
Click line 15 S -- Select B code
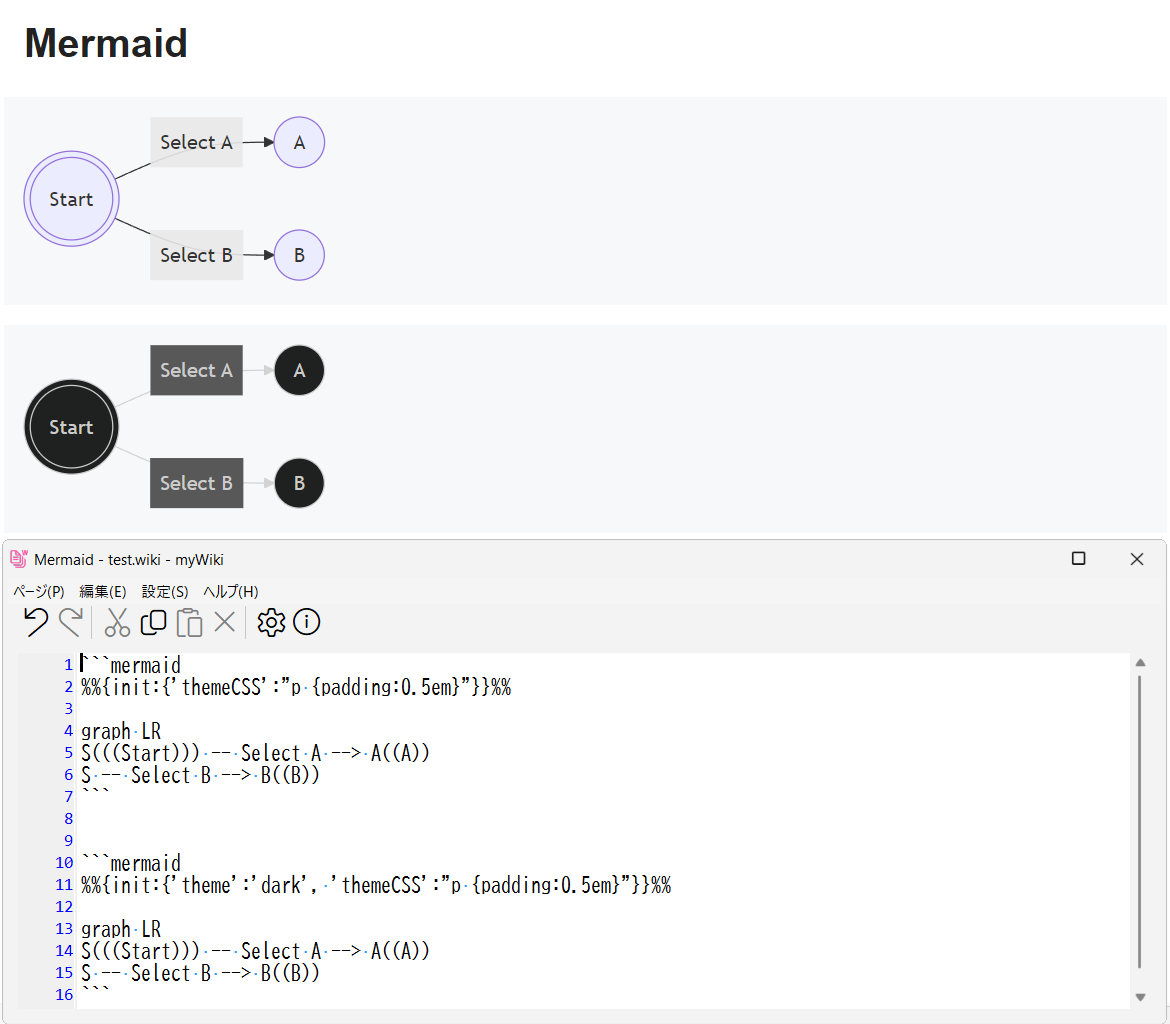point(200,973)
